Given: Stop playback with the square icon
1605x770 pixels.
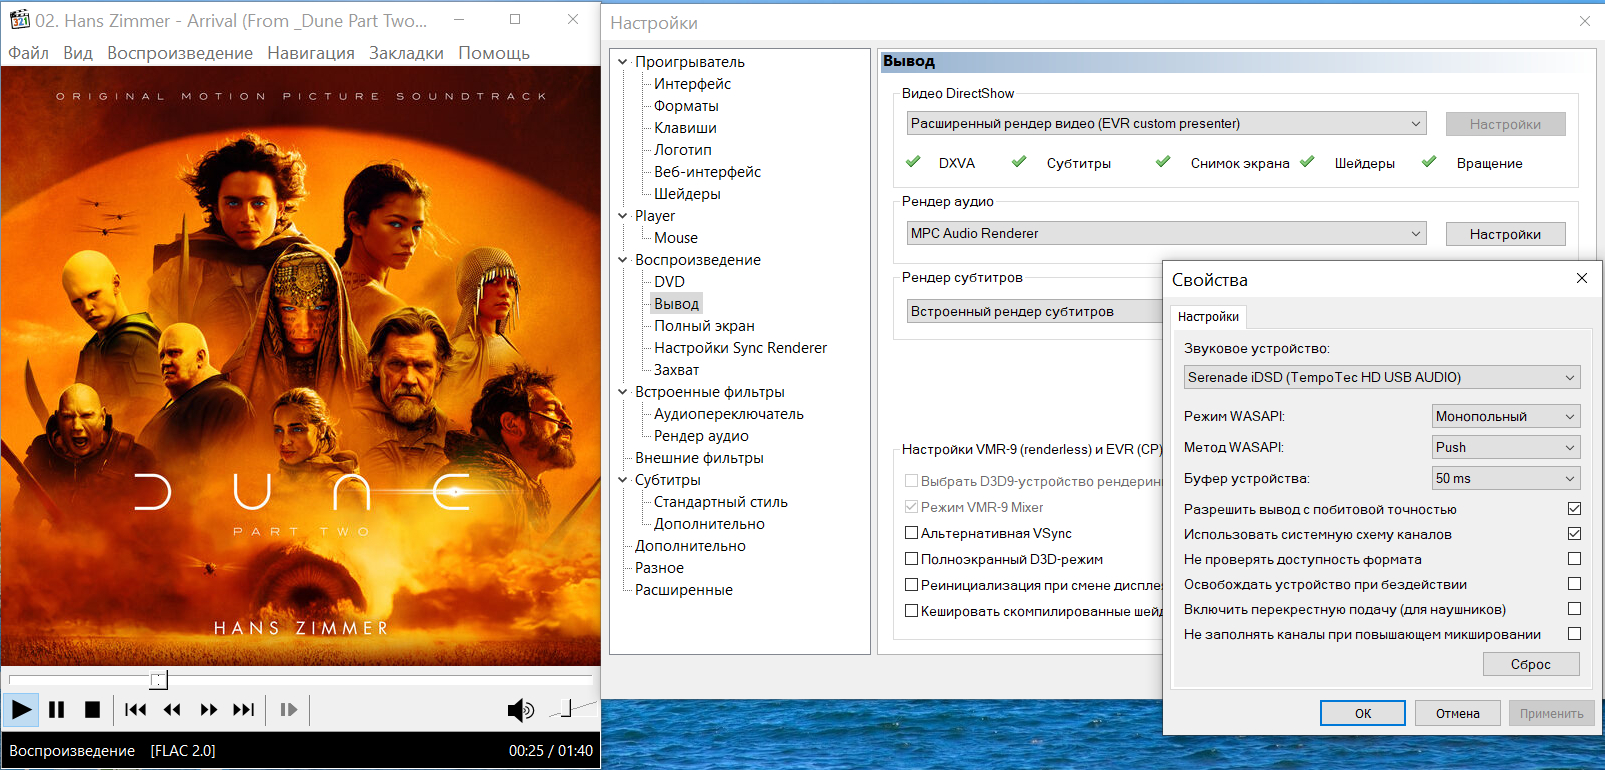Looking at the screenshot, I should (92, 710).
